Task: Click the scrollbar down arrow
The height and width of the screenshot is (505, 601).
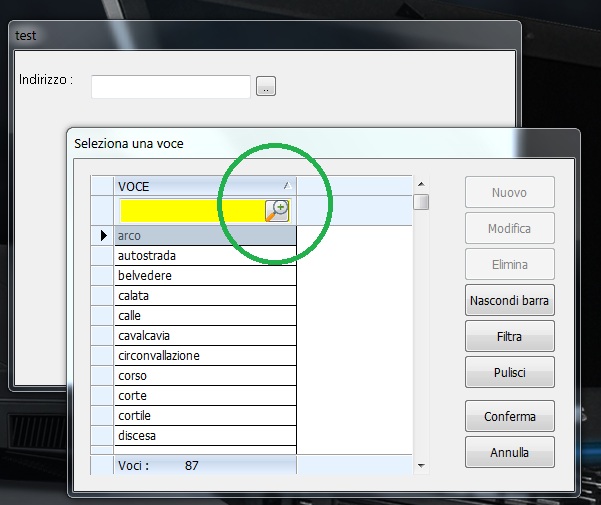Action: coord(421,466)
